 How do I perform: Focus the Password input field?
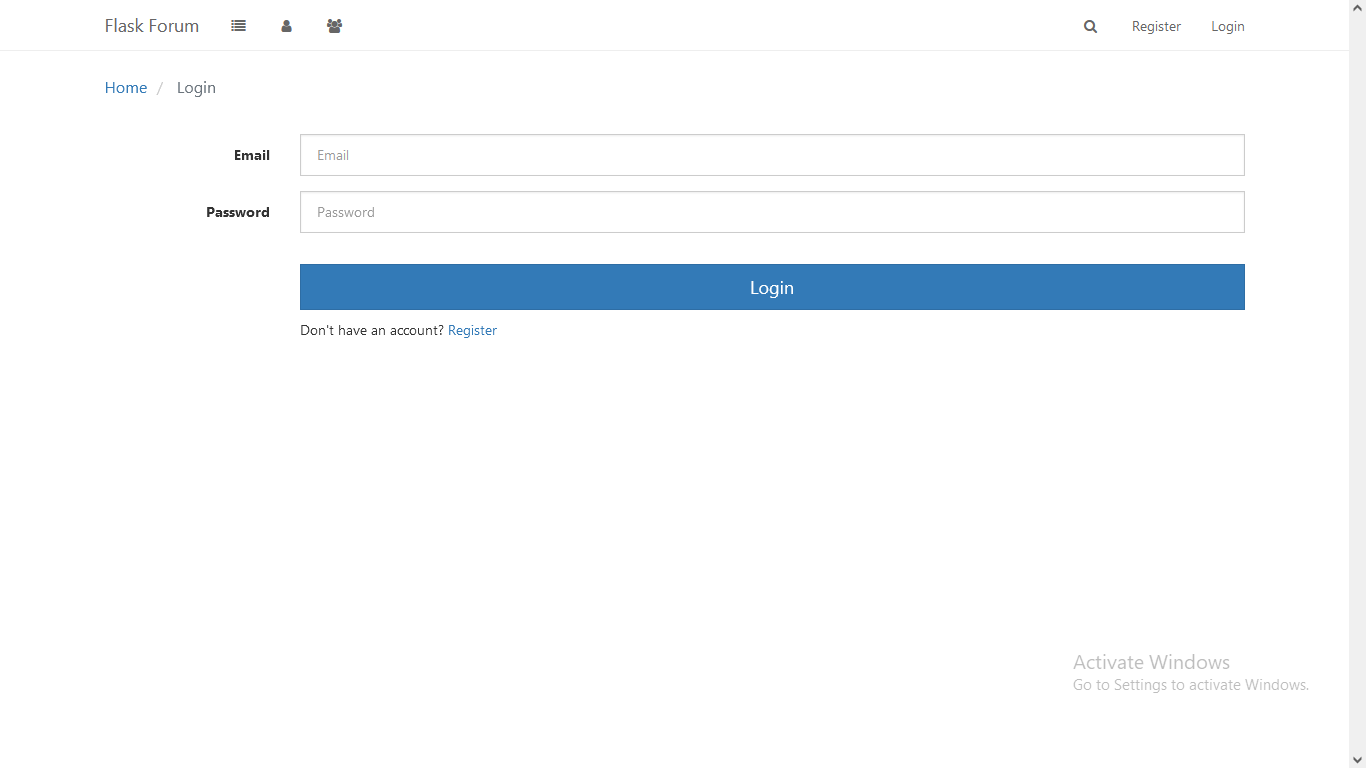tap(772, 212)
